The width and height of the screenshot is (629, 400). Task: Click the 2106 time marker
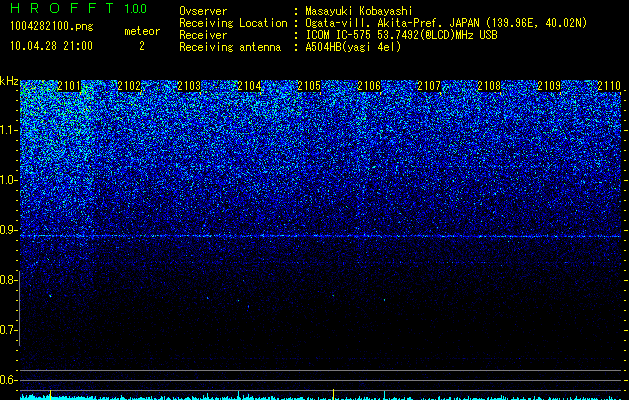tap(369, 86)
